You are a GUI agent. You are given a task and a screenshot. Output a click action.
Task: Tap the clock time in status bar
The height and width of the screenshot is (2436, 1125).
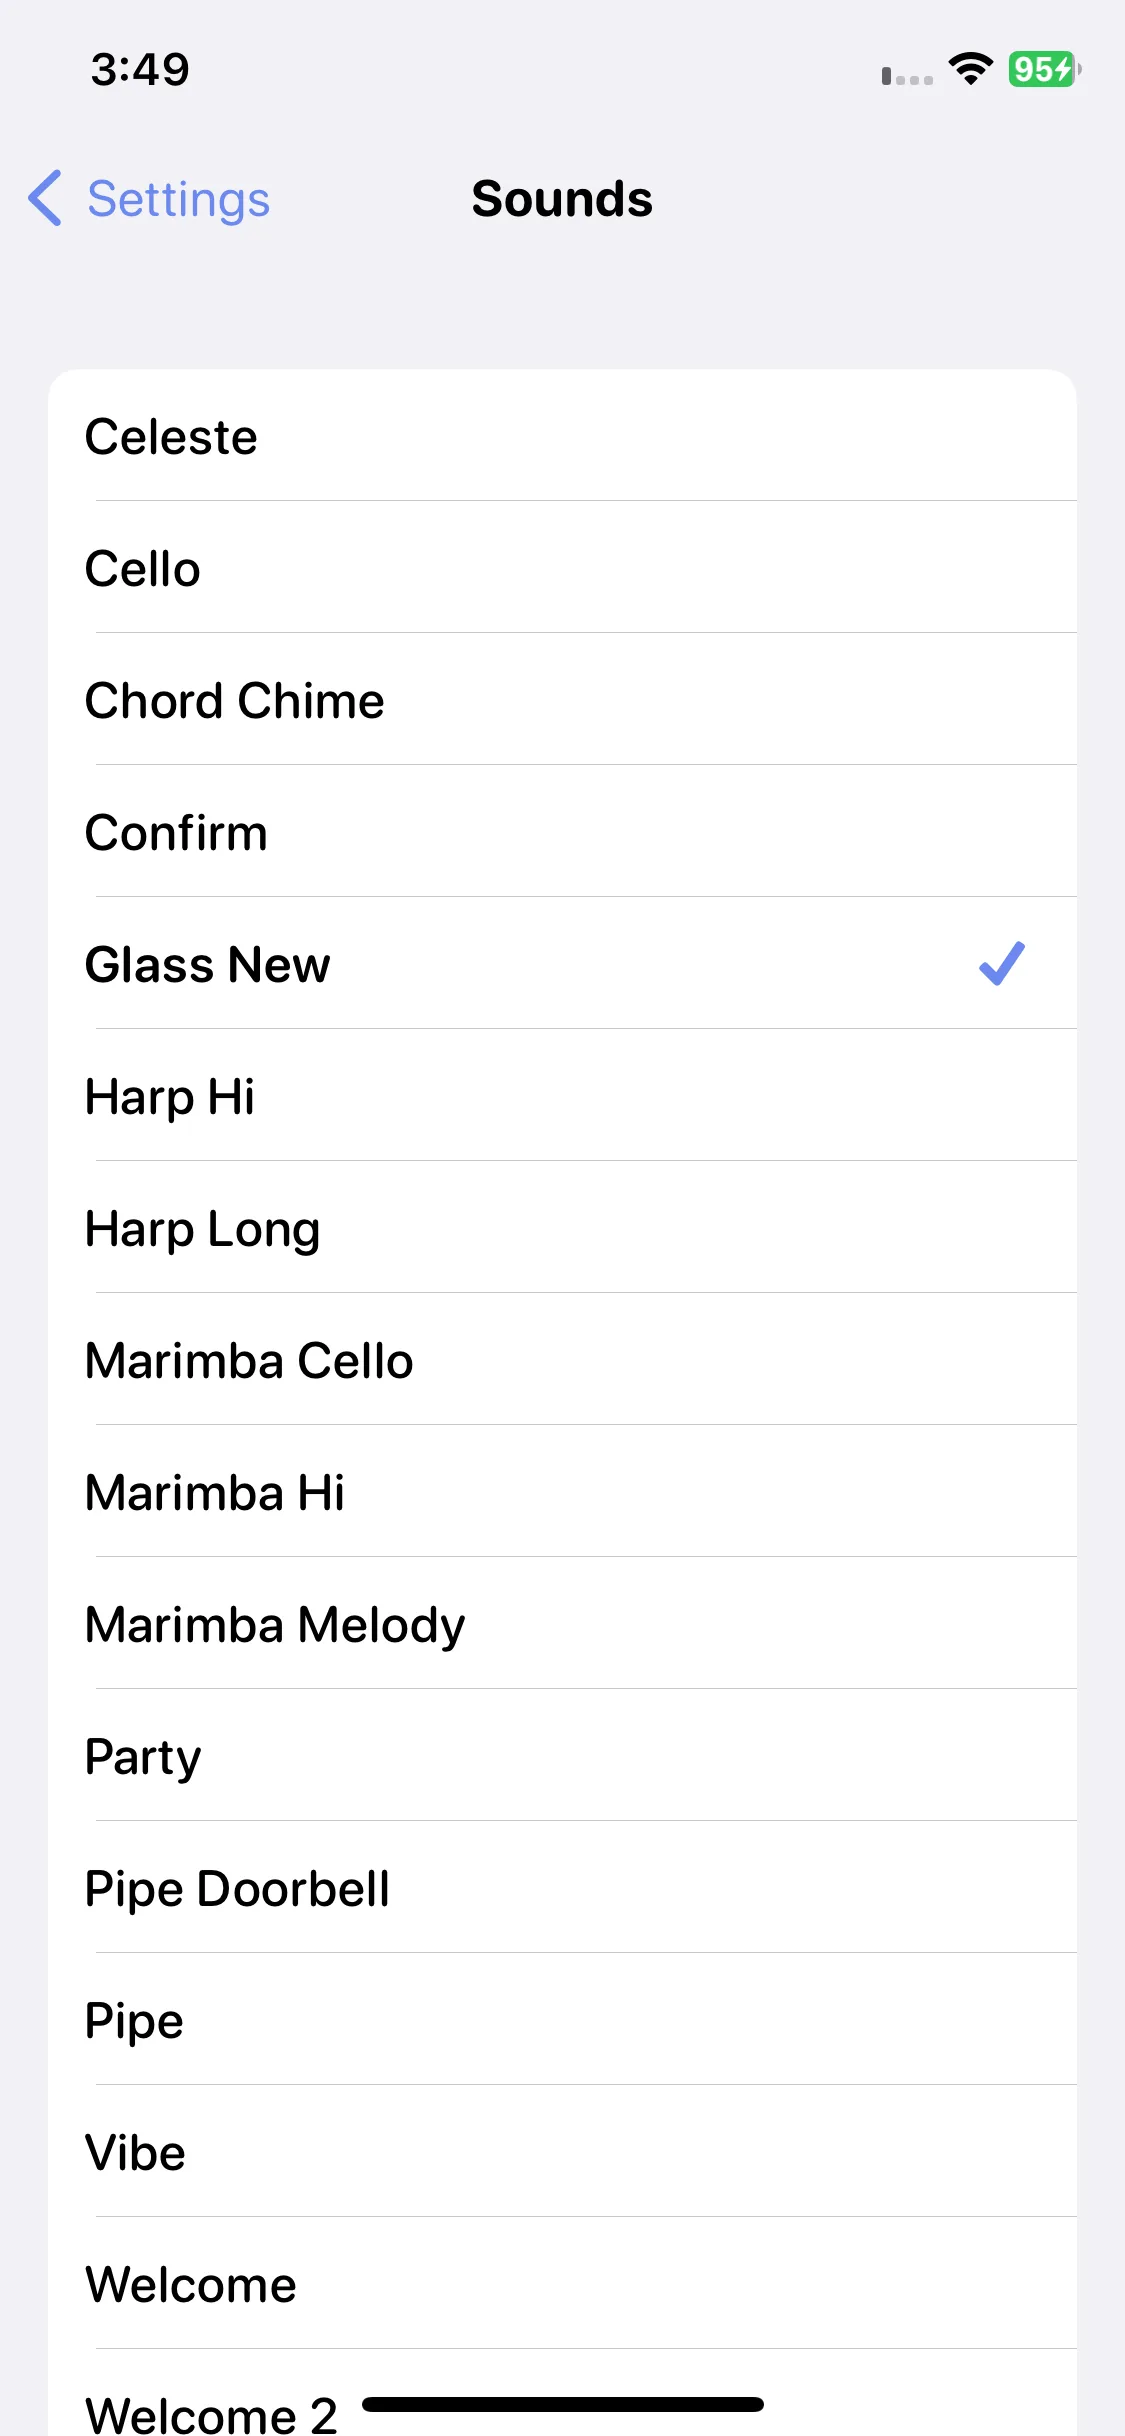tap(140, 69)
